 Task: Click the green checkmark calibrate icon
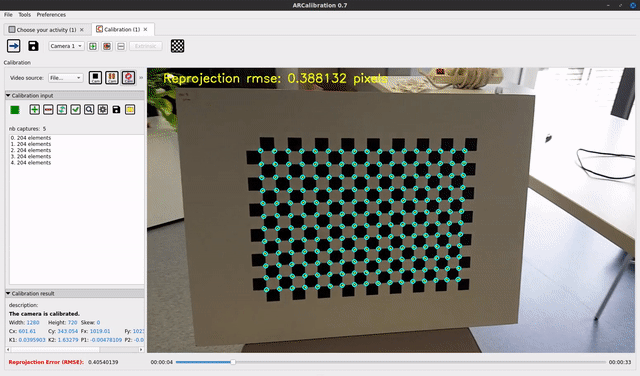click(x=76, y=109)
